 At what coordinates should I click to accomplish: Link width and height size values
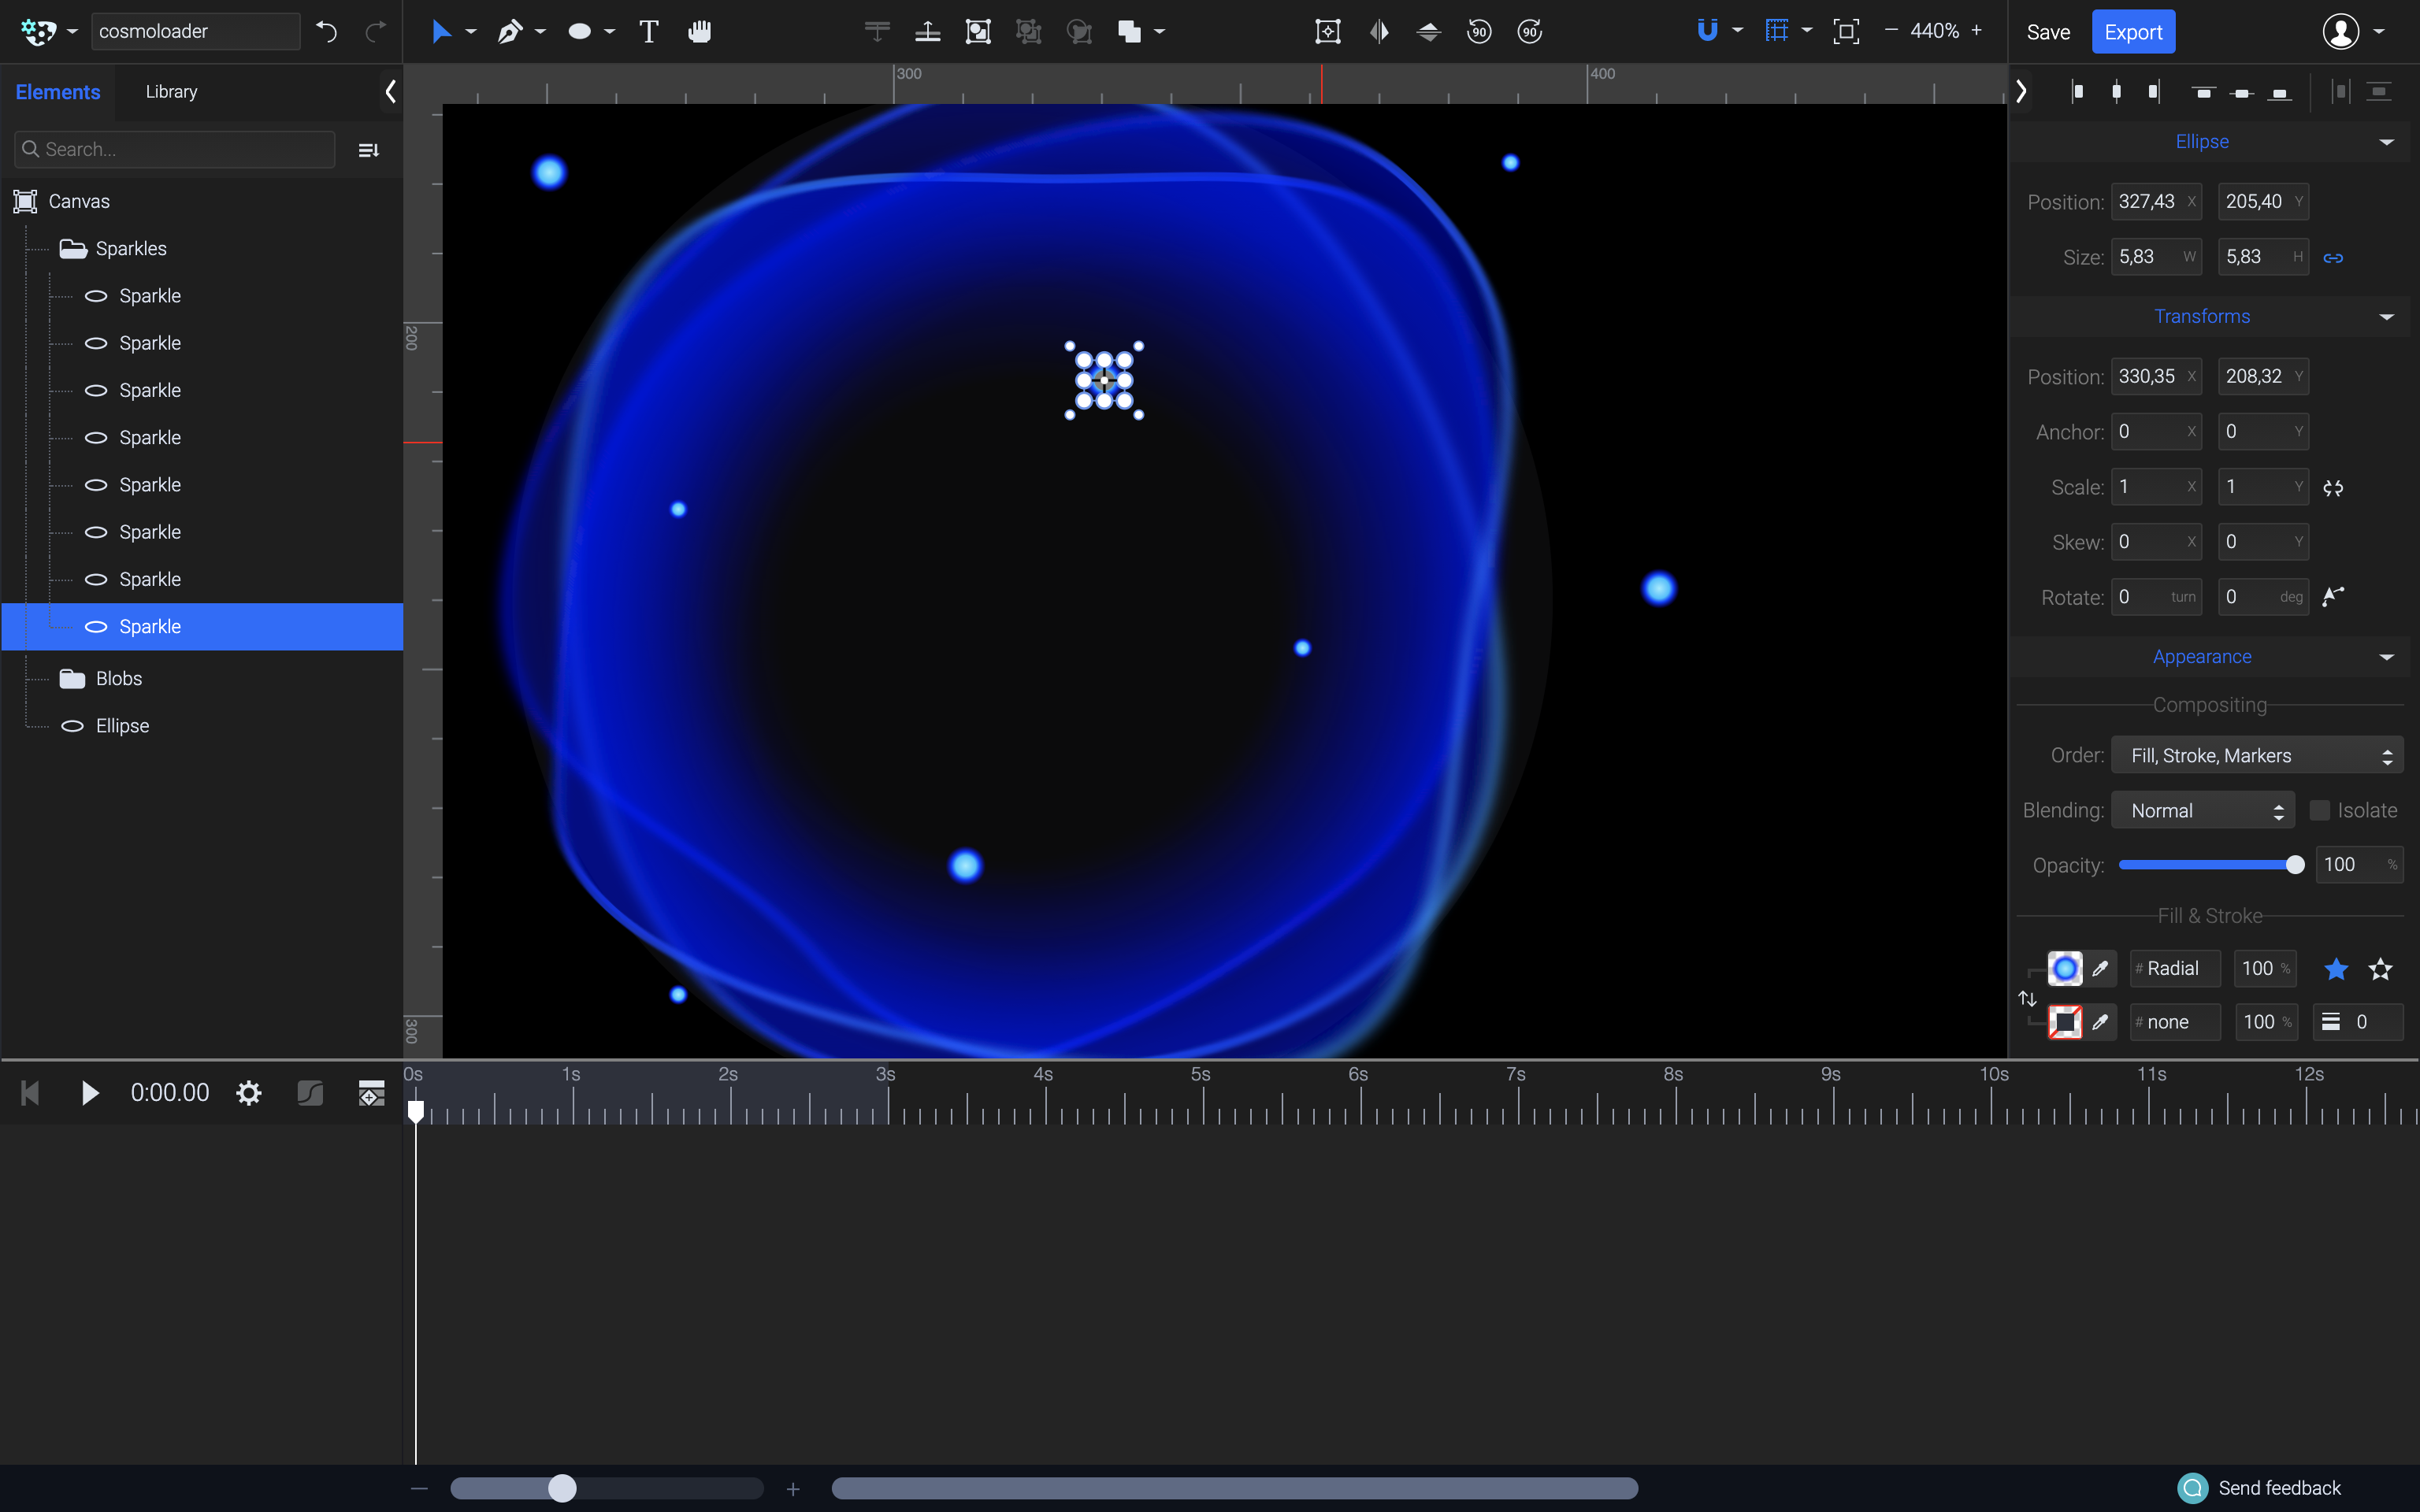2336,257
